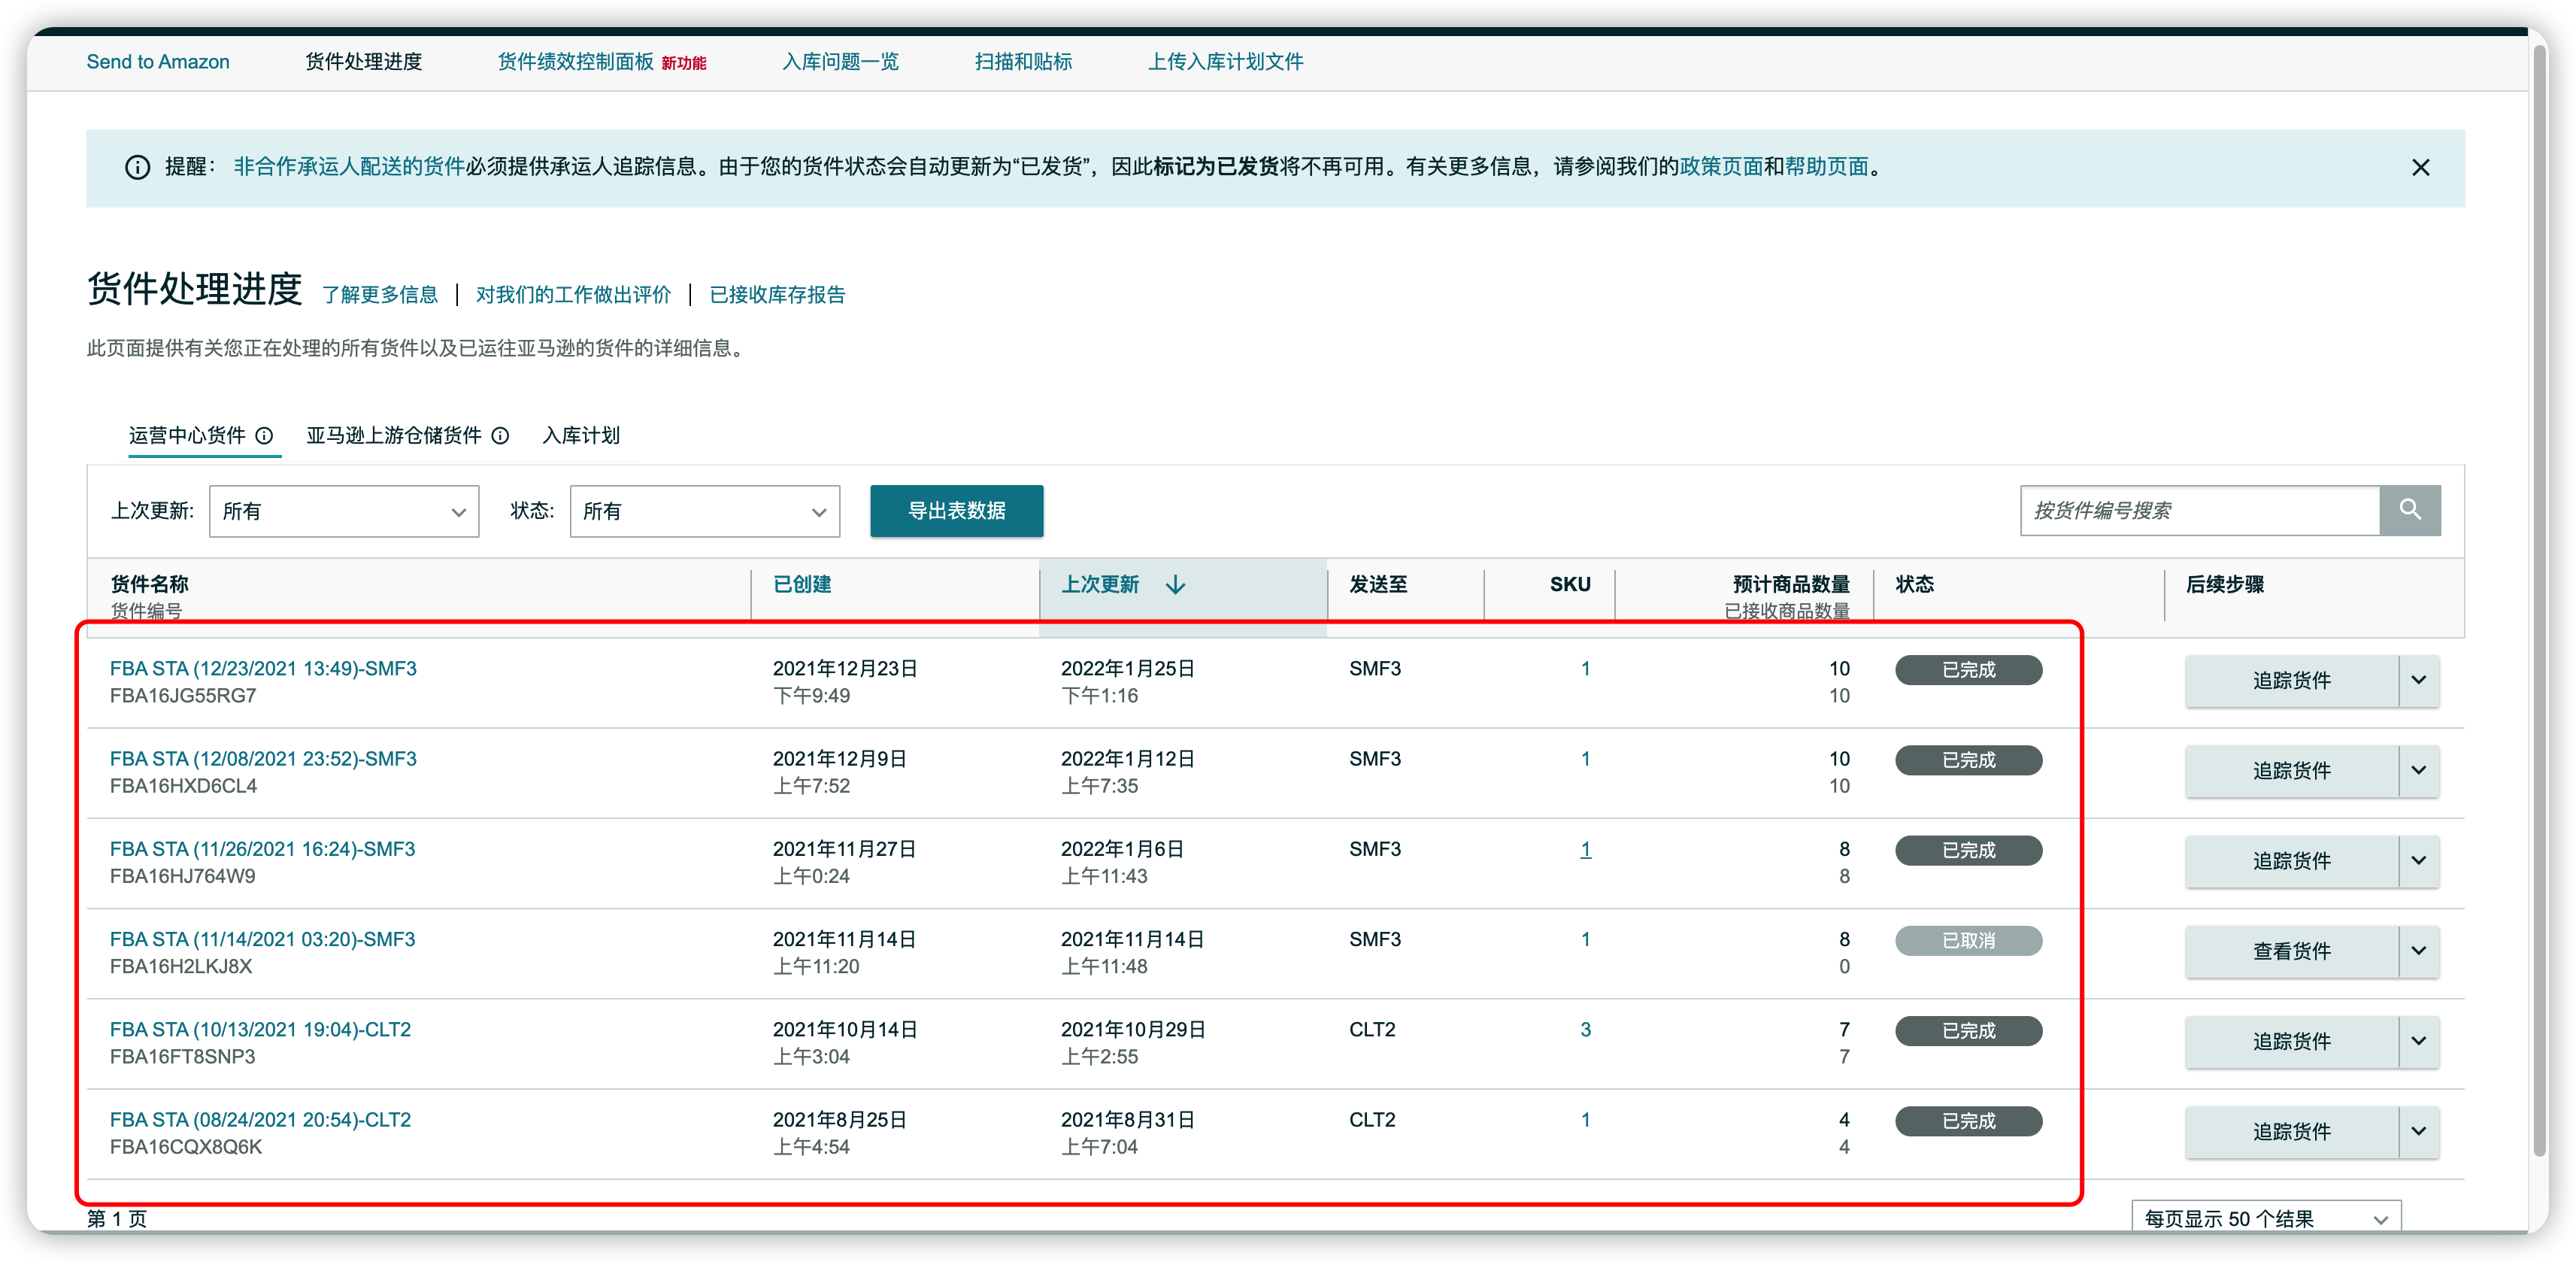
Task: Click the sort arrow beside 上次更新 header
Action: coord(1176,584)
